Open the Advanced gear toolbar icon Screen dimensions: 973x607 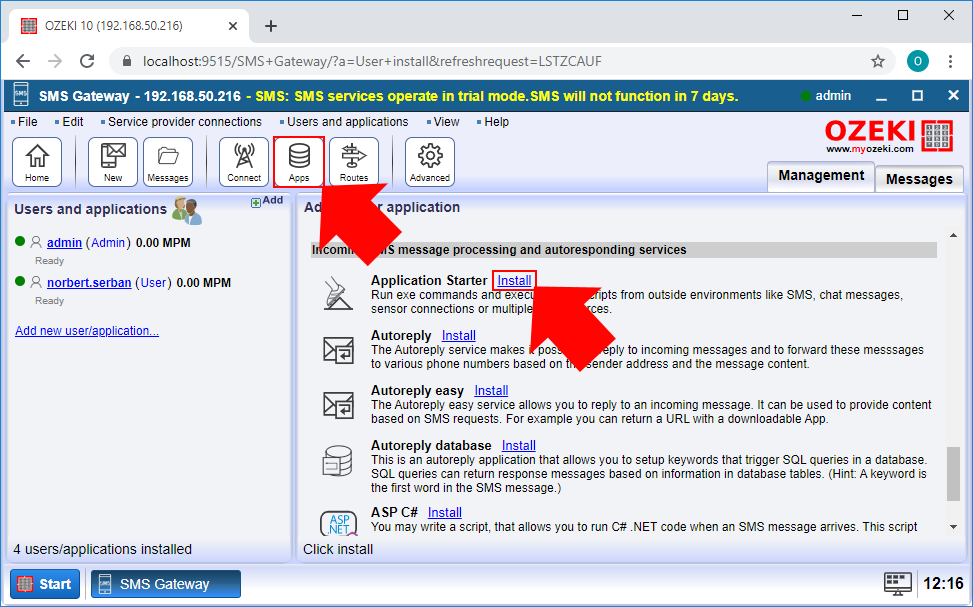coord(429,161)
